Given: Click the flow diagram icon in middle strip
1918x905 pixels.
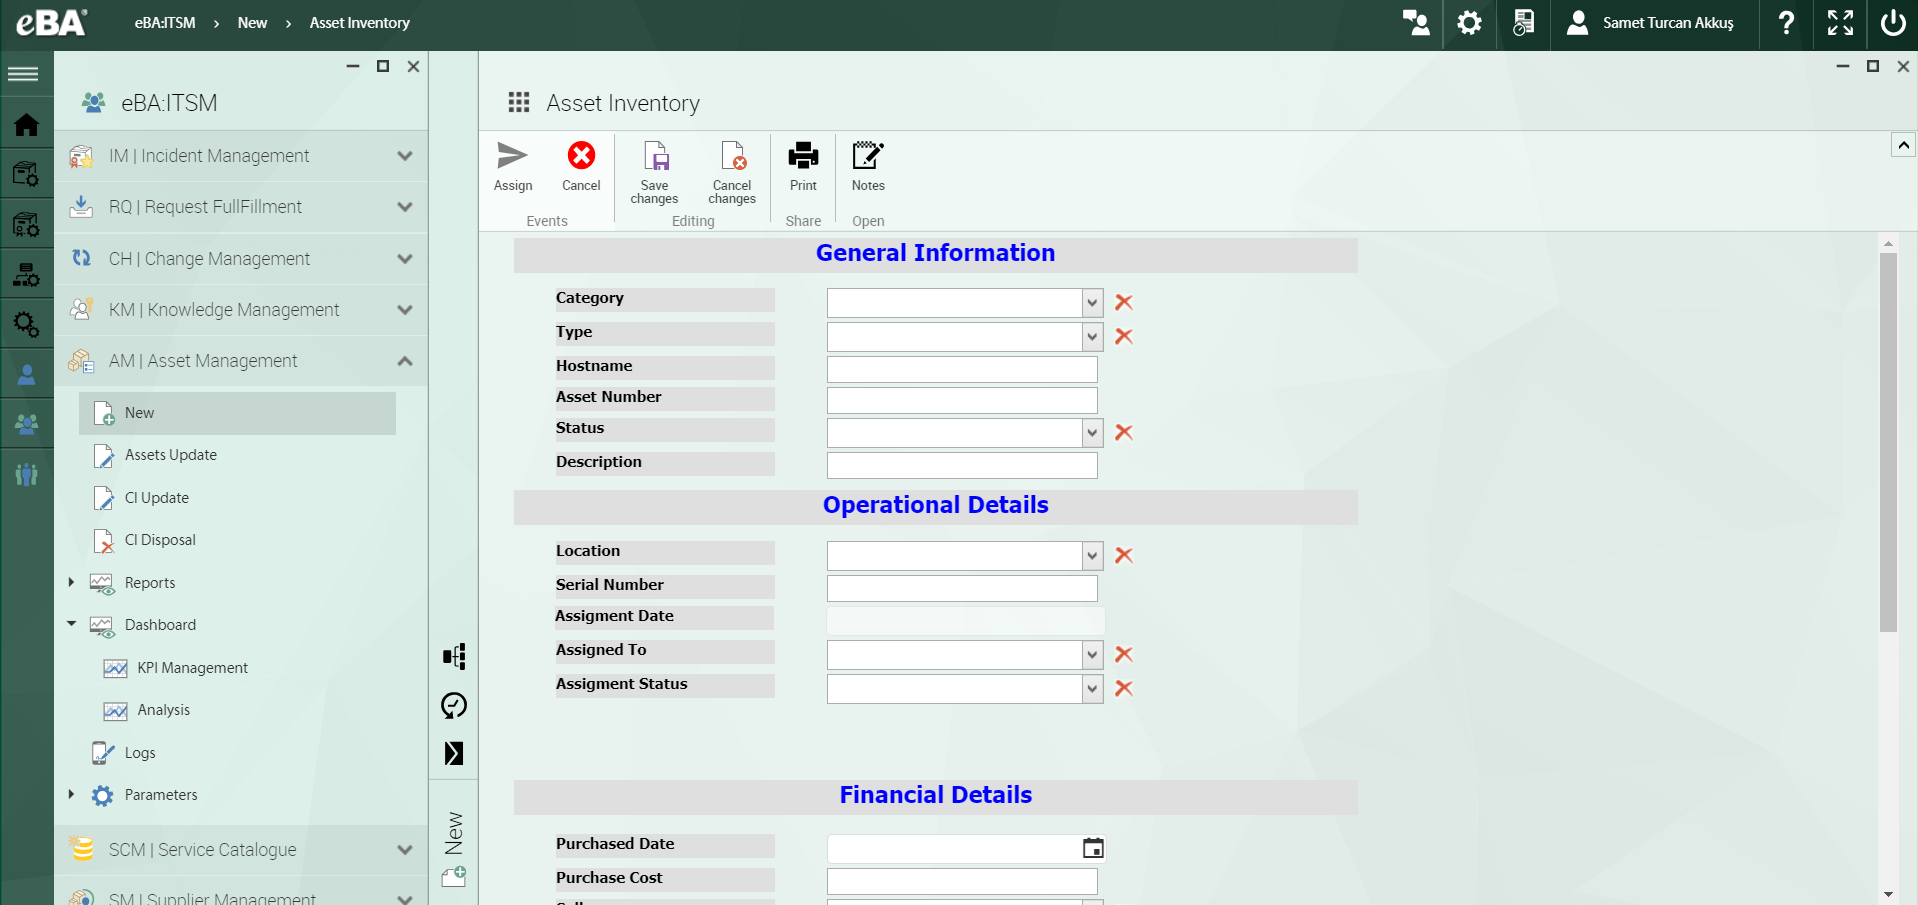Looking at the screenshot, I should pyautogui.click(x=454, y=656).
